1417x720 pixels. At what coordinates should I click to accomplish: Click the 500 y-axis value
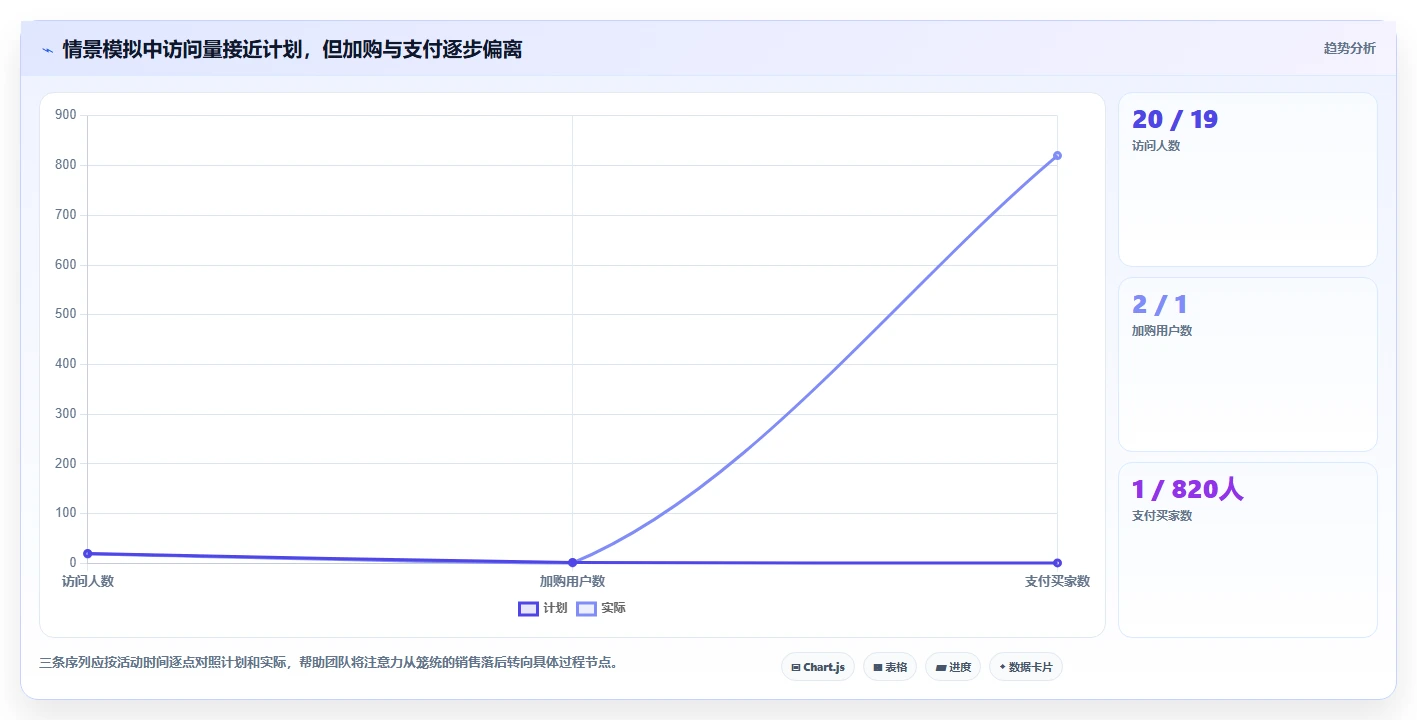(x=66, y=314)
